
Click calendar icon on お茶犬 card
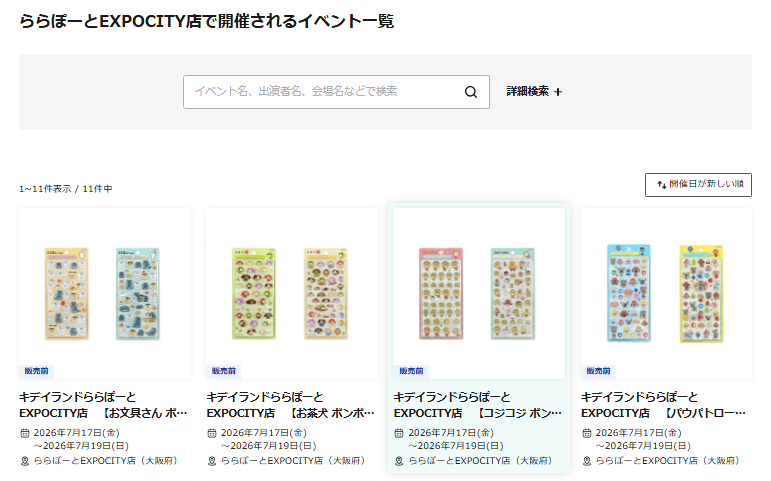212,433
